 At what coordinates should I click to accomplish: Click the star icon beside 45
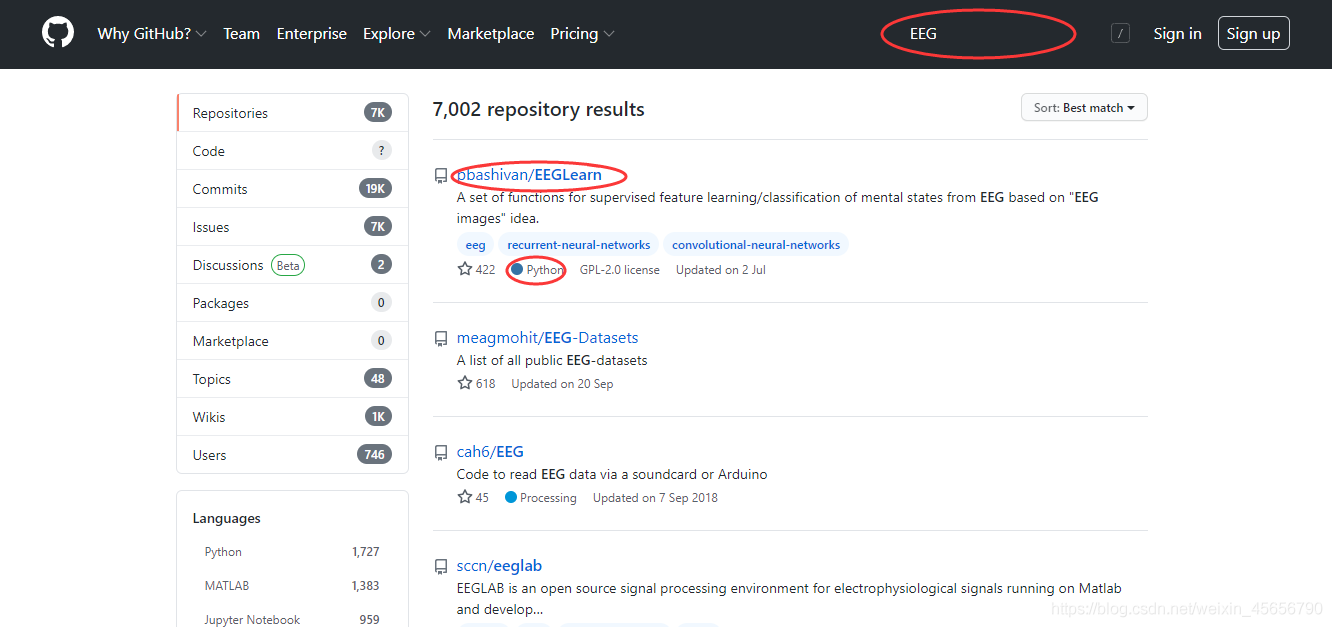click(465, 497)
